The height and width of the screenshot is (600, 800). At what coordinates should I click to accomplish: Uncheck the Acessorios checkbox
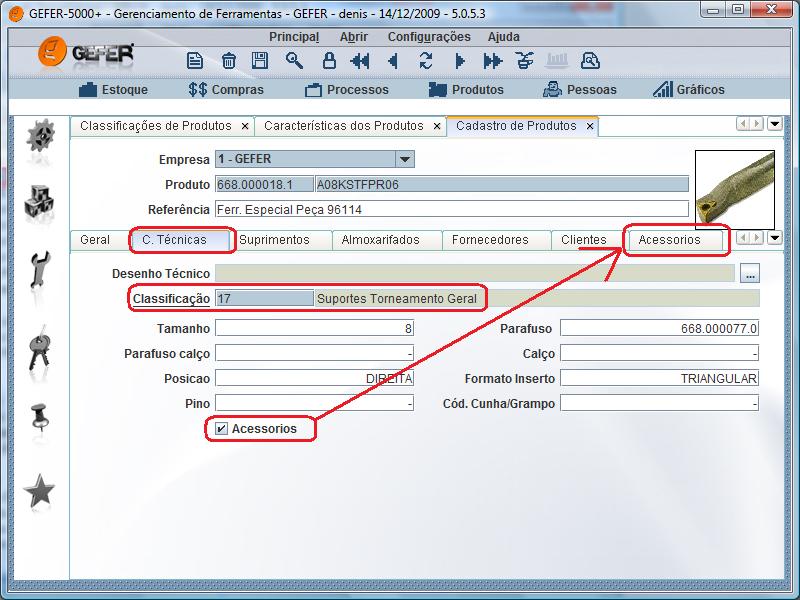point(221,429)
